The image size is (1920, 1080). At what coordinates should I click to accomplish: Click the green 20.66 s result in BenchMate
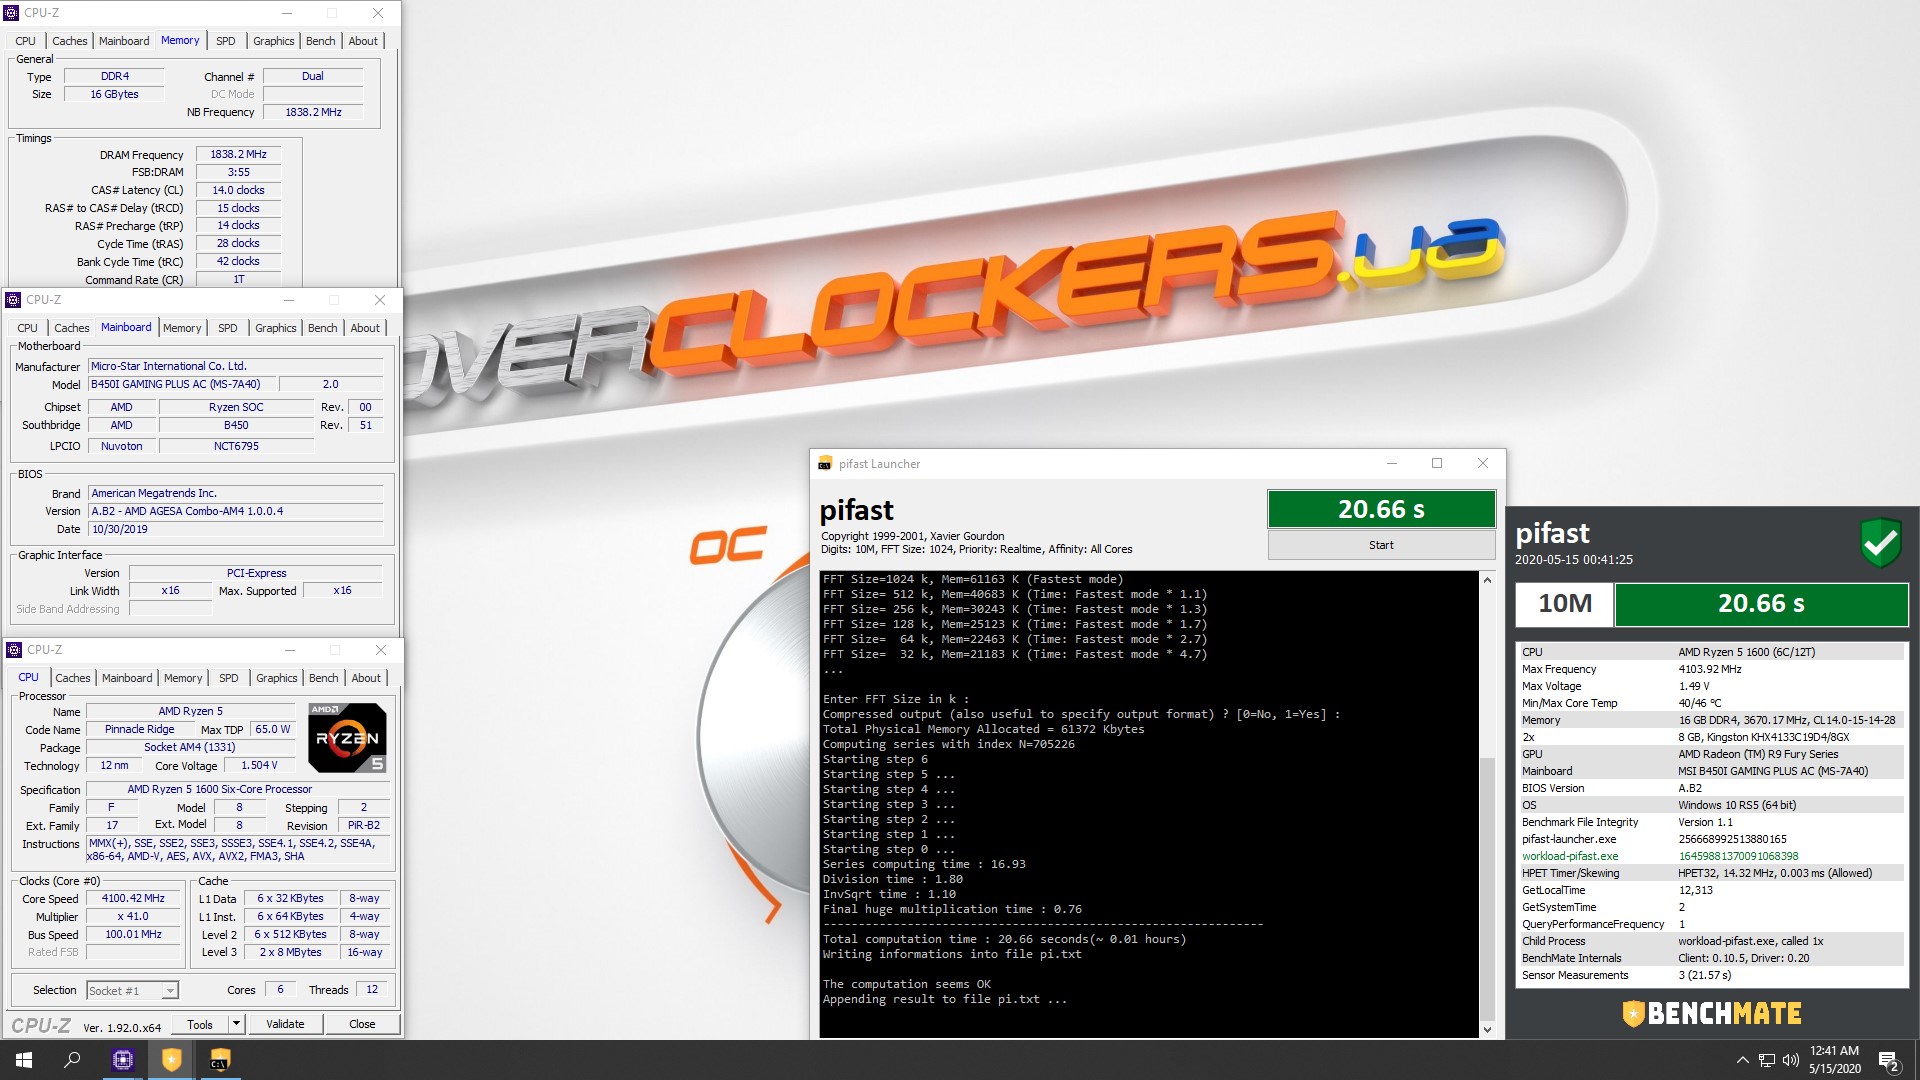pos(1761,603)
